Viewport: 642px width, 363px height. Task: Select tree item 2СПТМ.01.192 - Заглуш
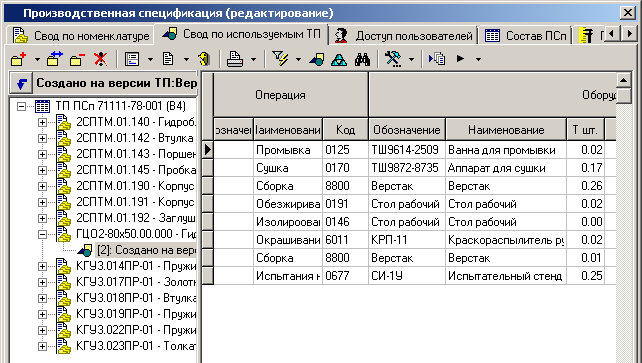pyautogui.click(x=136, y=218)
